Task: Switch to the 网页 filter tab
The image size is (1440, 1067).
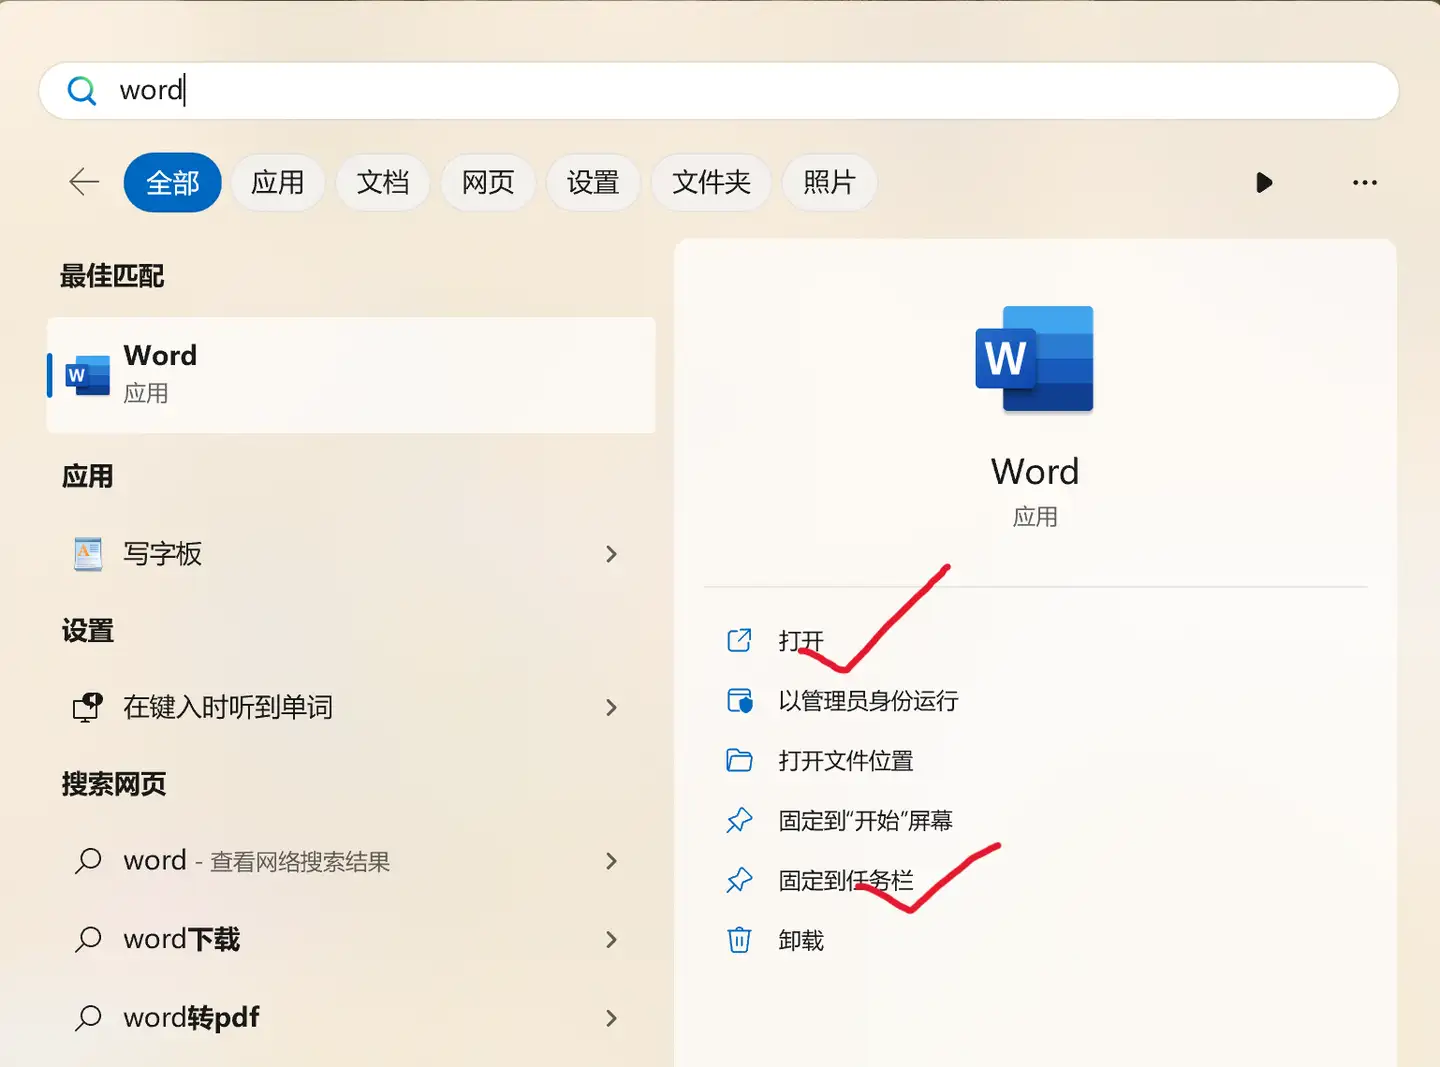Action: pyautogui.click(x=488, y=182)
